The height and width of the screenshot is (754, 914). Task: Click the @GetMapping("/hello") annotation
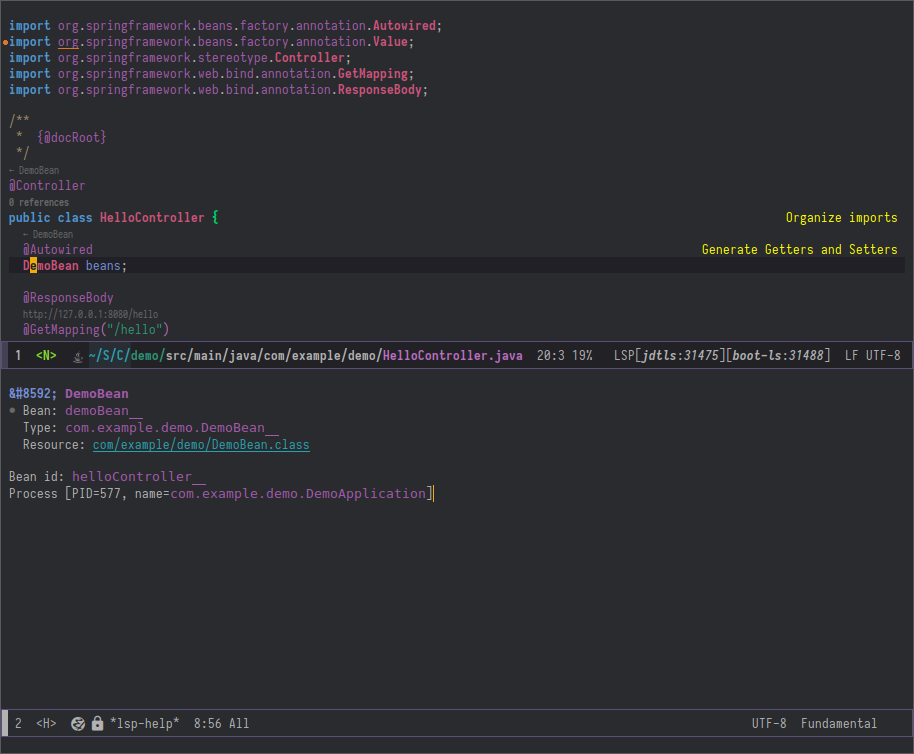(x=96, y=330)
